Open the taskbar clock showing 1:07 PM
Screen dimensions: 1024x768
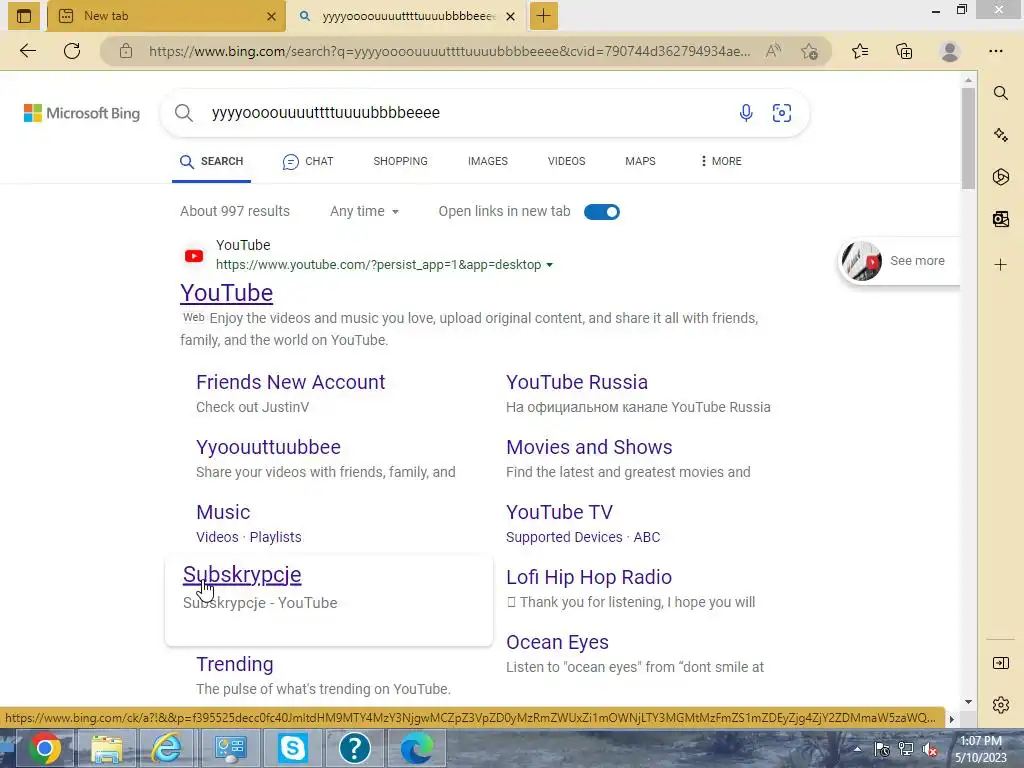pos(981,749)
